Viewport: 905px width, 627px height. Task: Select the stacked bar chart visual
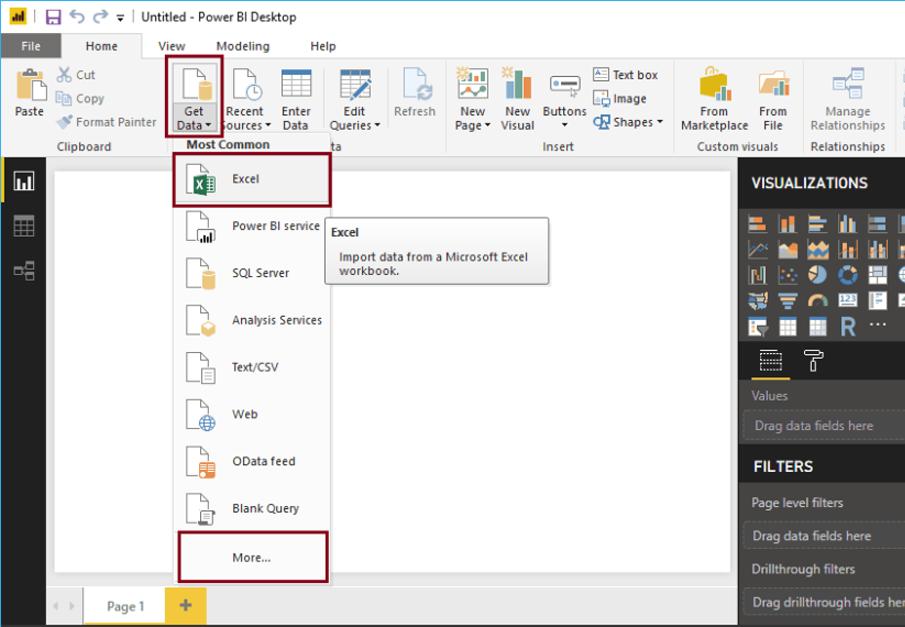(758, 223)
